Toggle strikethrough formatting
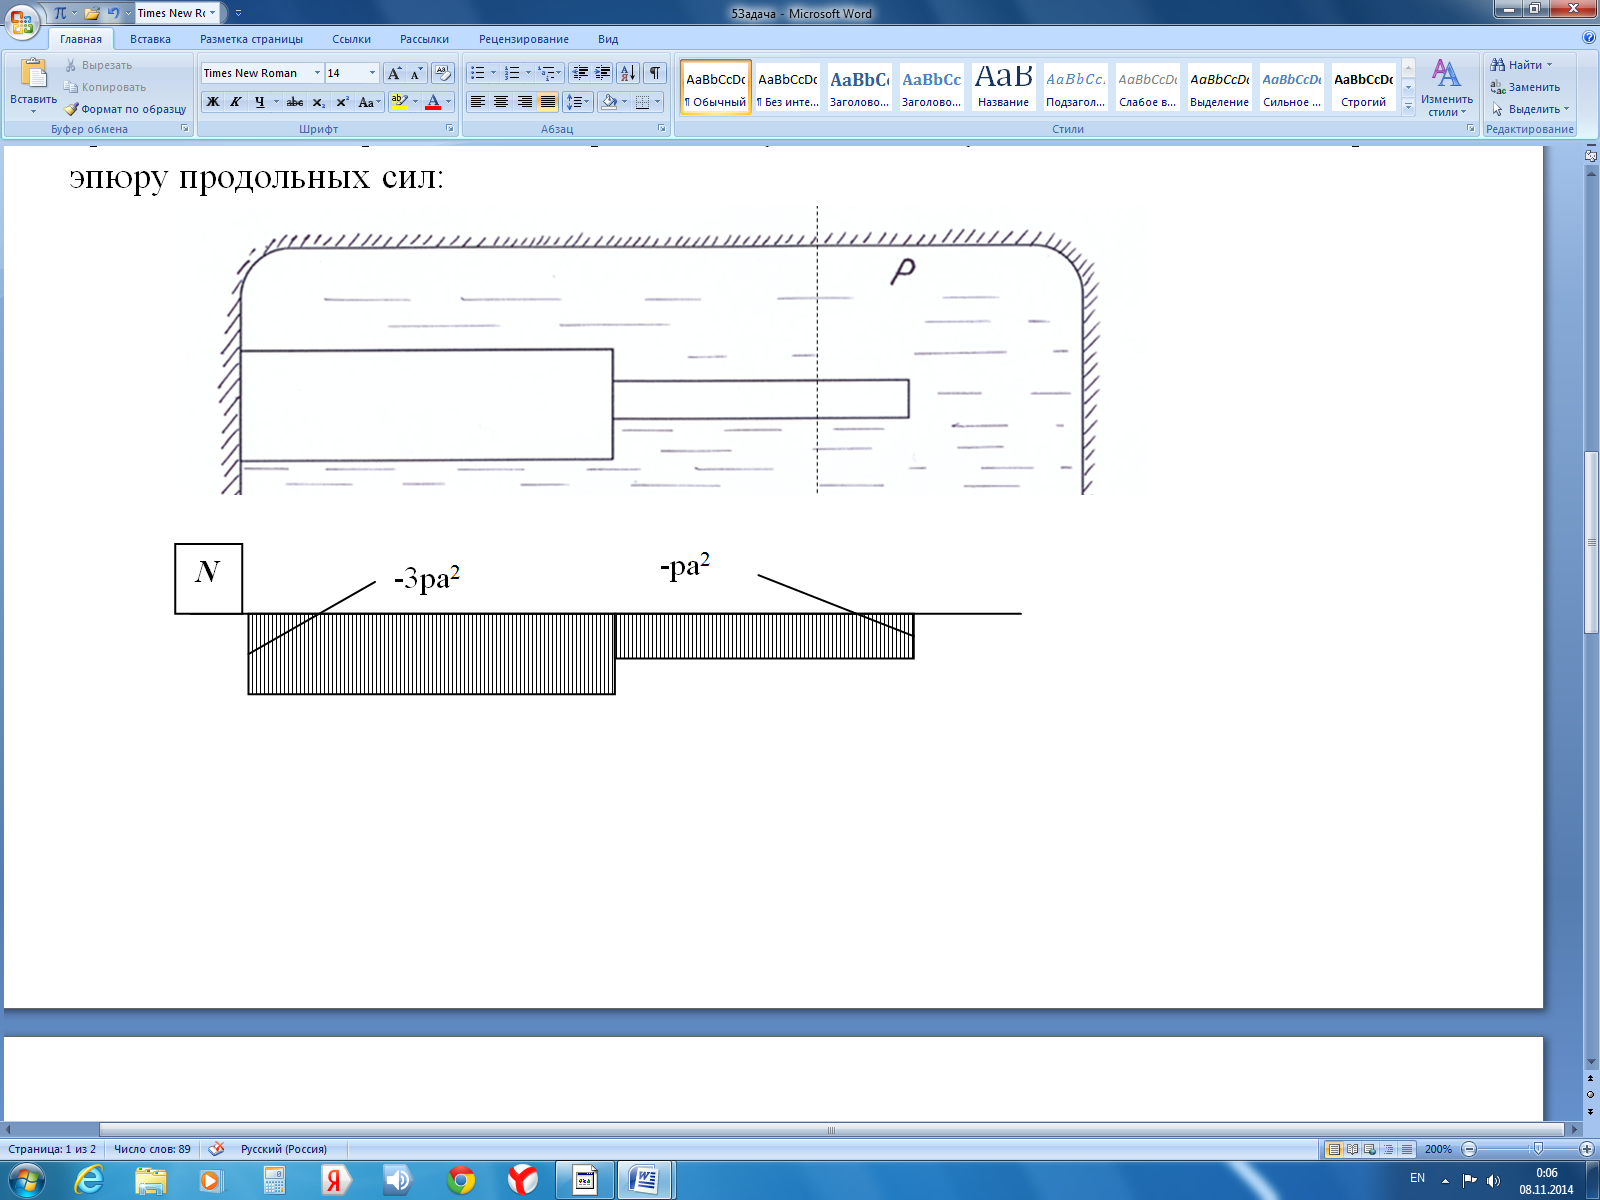1600x1200 pixels. 295,102
